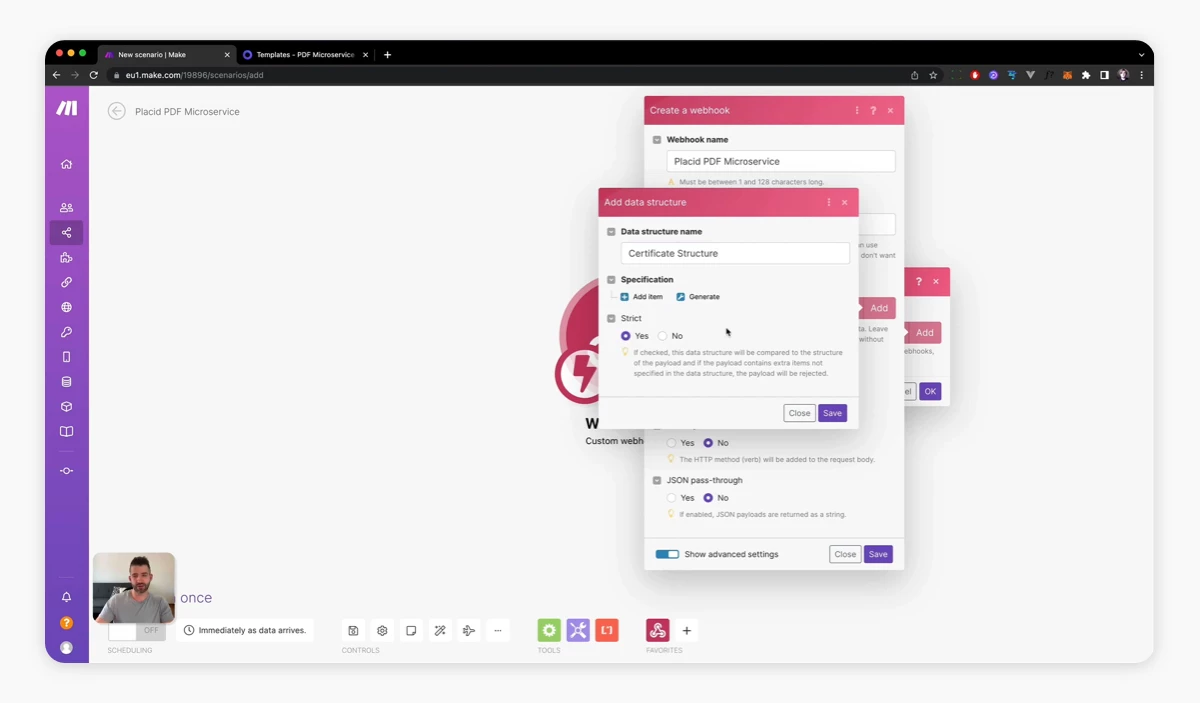This screenshot has height=703, width=1200.
Task: Select No for adding HTTP method to body
Action: pyautogui.click(x=708, y=443)
